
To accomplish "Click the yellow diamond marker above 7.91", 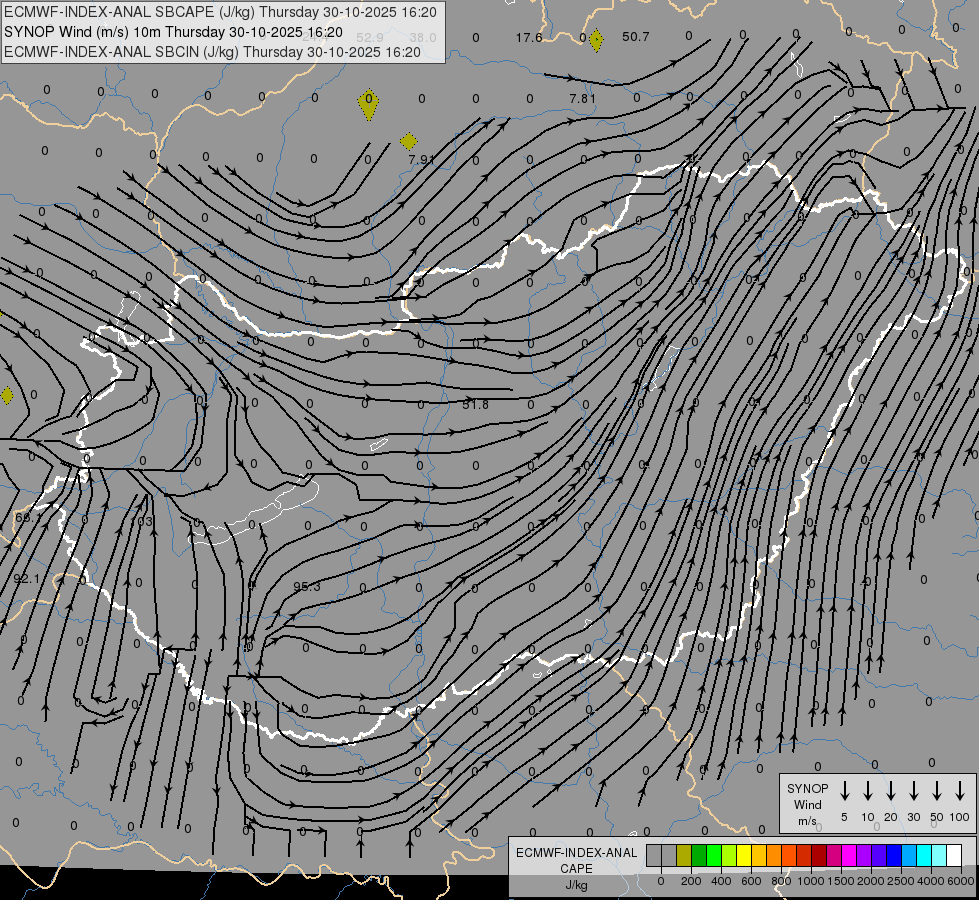I will [408, 141].
